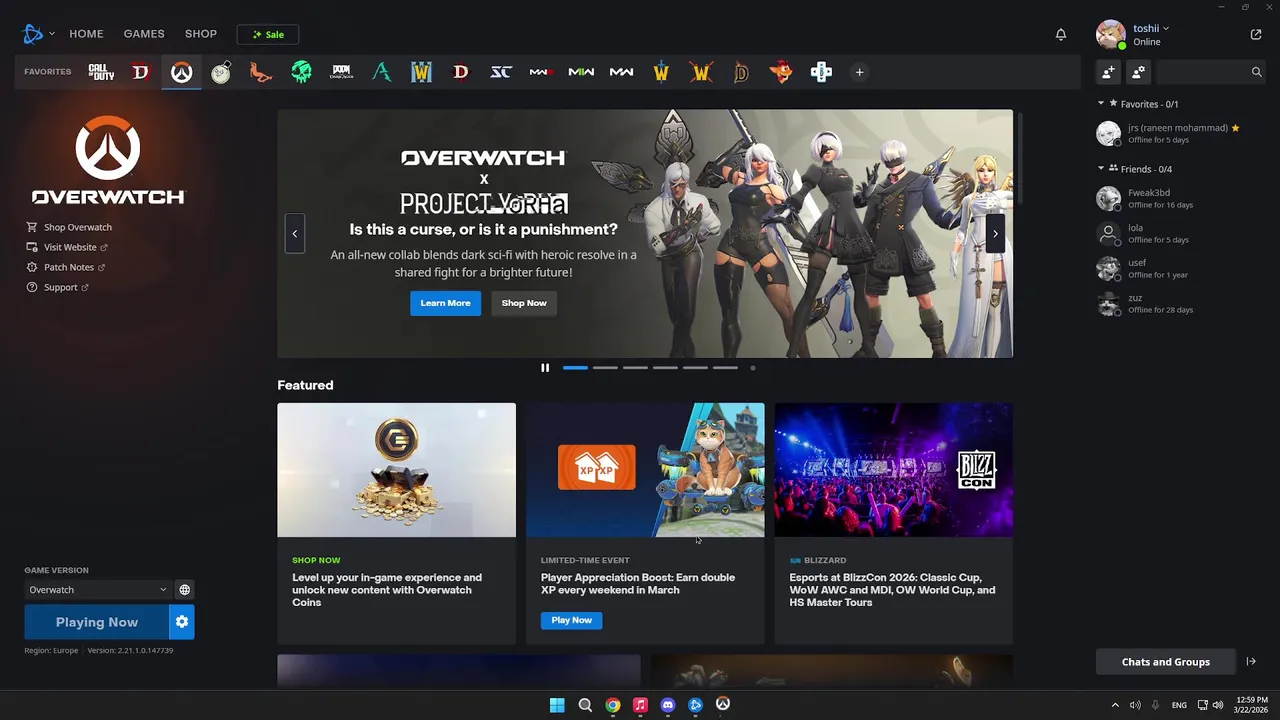Screen dimensions: 1280x720
Task: Open the Crash Bandicoot icon
Action: [781, 72]
